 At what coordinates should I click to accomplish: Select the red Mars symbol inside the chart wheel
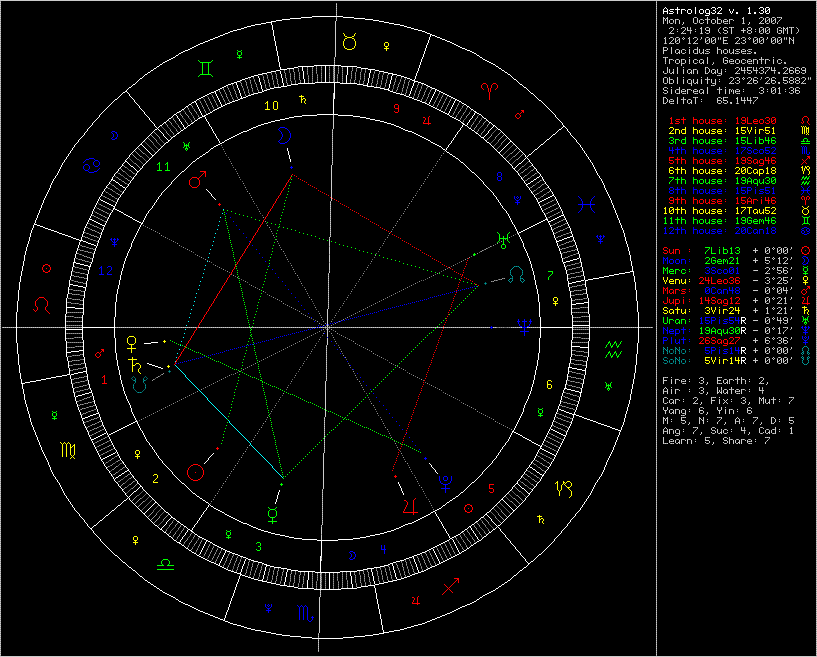(199, 181)
